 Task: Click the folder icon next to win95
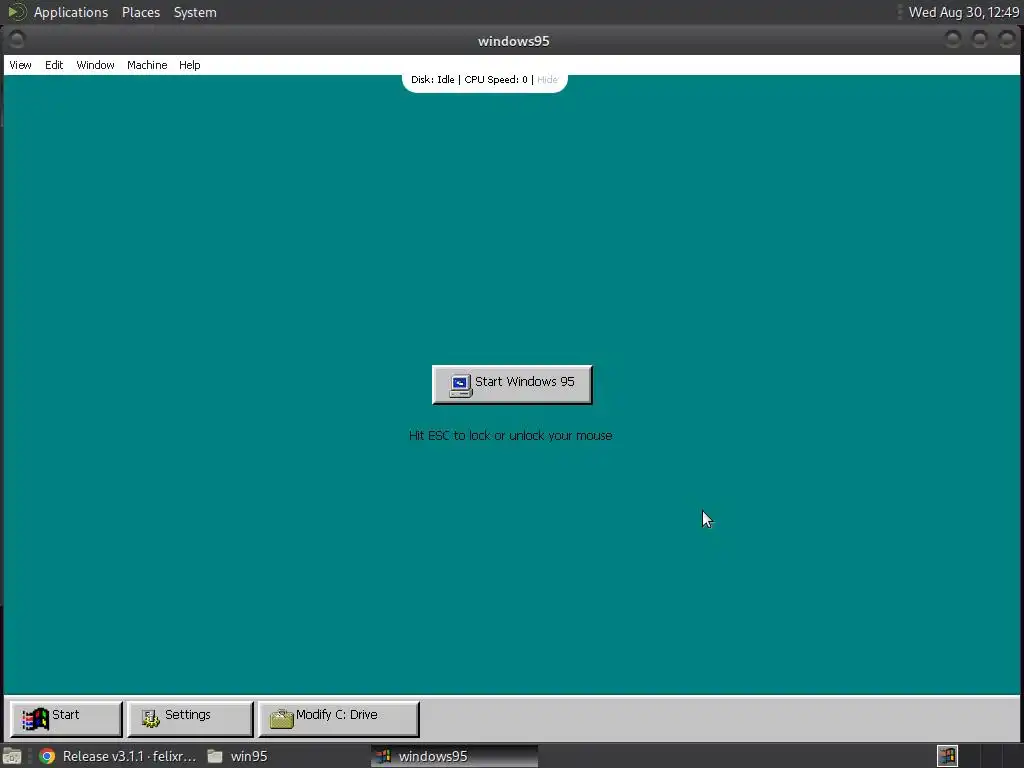tap(215, 756)
